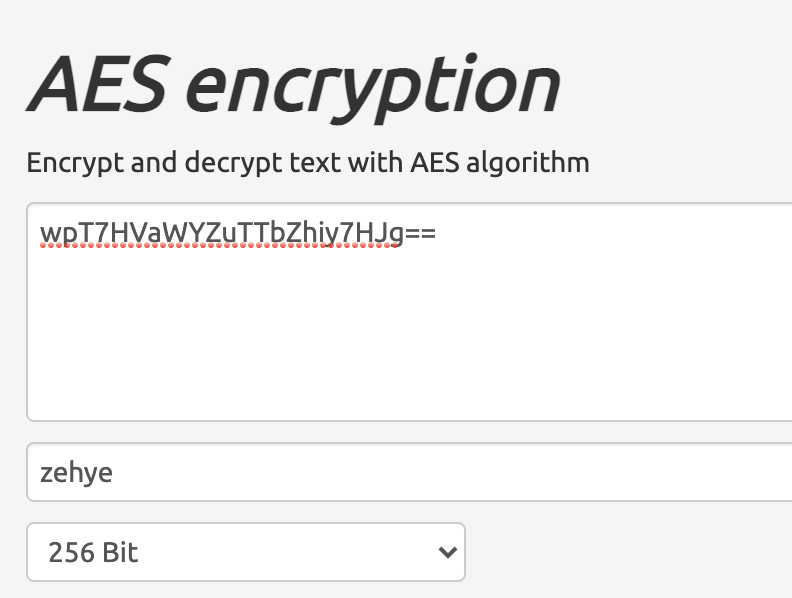The height and width of the screenshot is (598, 792).
Task: Focus the secret key field containing zehye
Action: 409,472
